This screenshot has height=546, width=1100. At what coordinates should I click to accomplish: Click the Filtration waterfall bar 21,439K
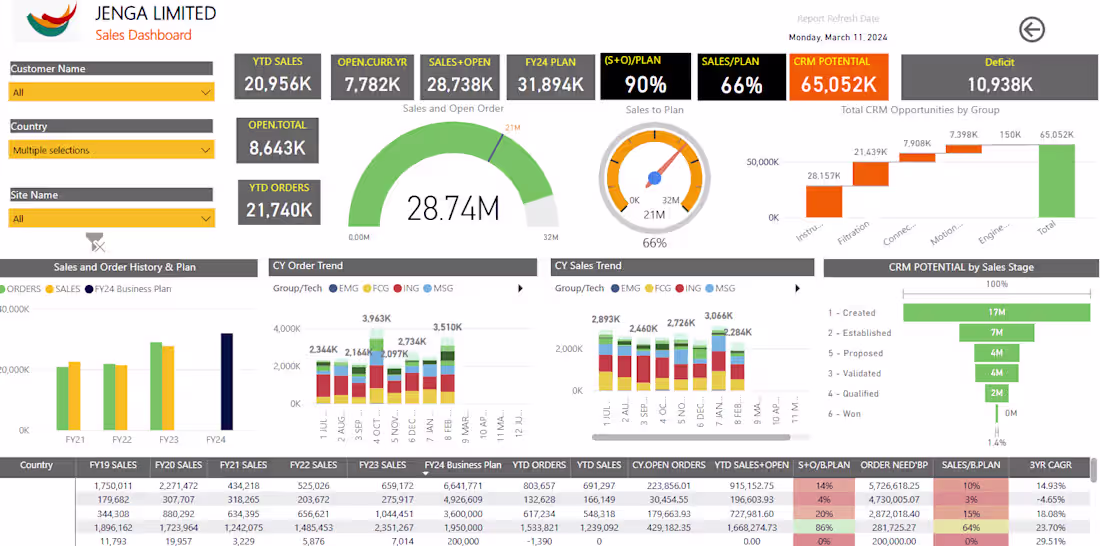click(x=871, y=174)
